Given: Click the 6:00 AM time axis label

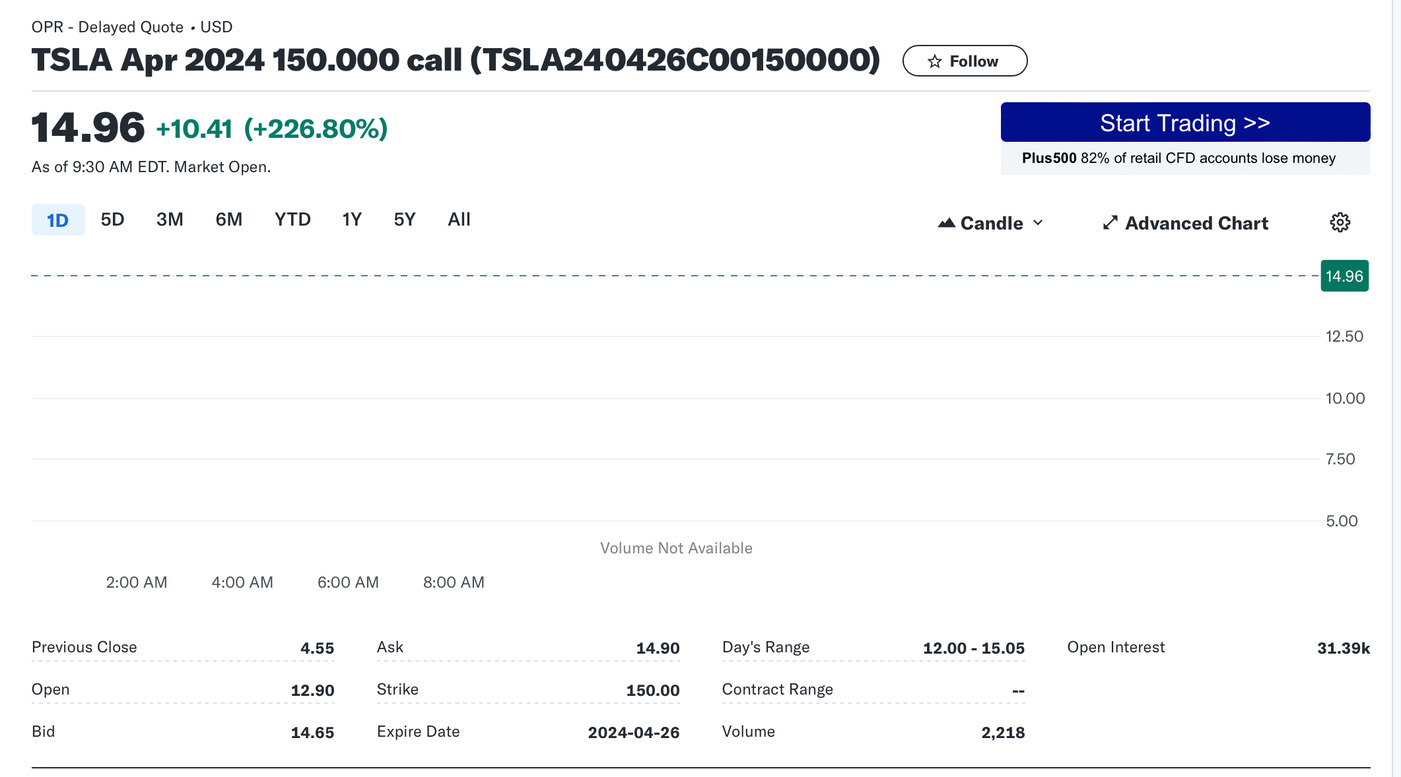Looking at the screenshot, I should click(348, 582).
